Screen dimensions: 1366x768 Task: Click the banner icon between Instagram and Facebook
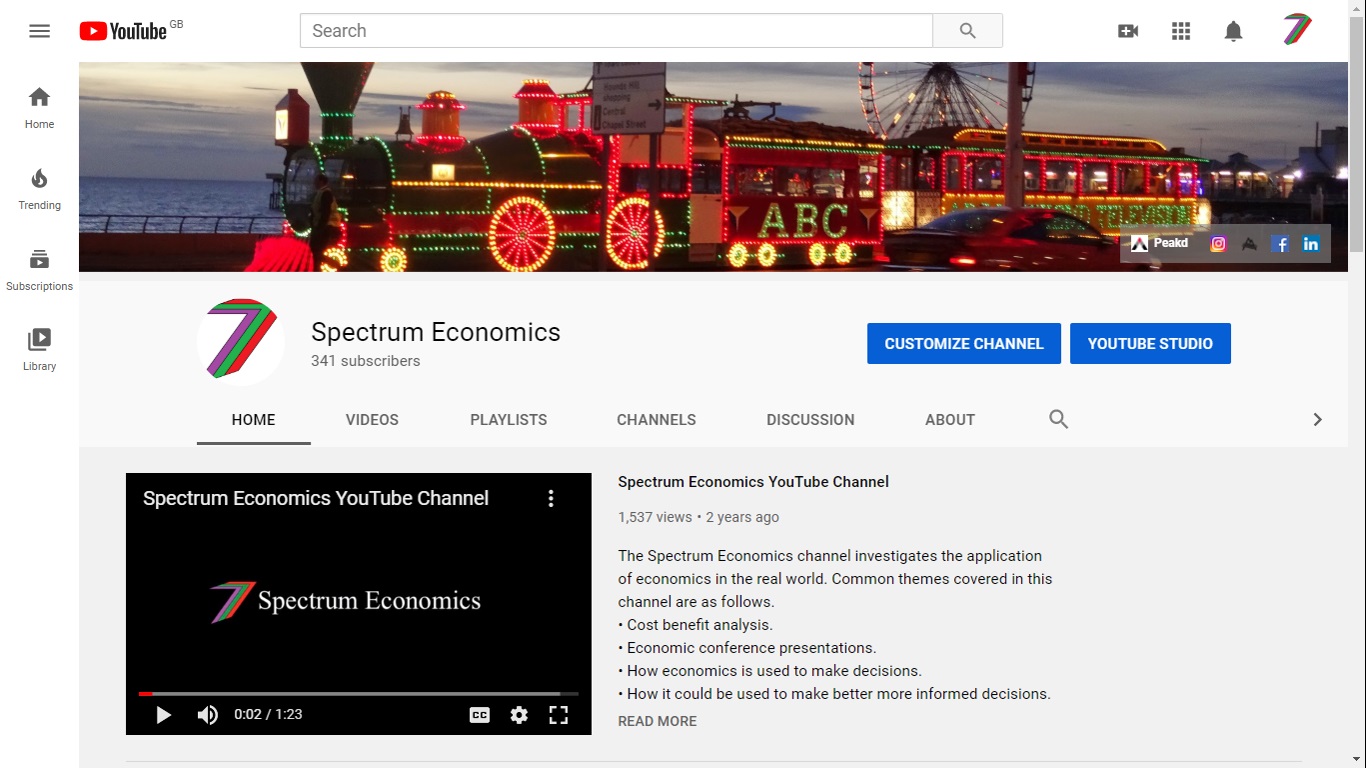1249,243
